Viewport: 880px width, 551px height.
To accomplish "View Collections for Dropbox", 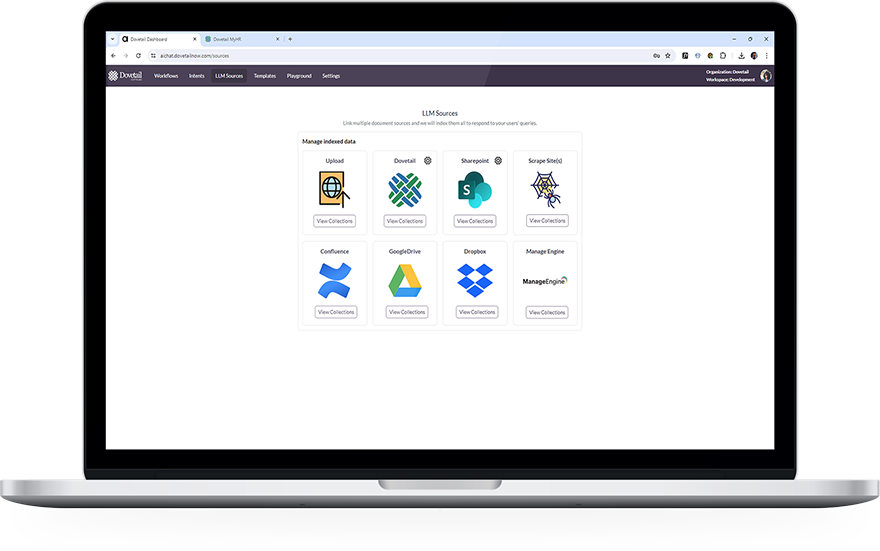I will point(477,312).
